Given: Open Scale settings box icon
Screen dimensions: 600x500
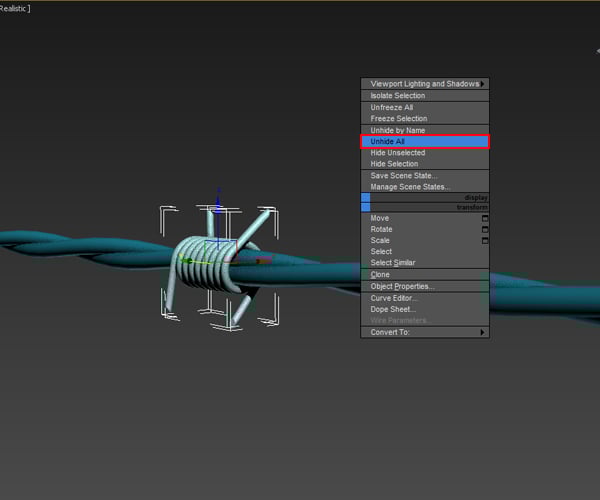Looking at the screenshot, I should 485,240.
